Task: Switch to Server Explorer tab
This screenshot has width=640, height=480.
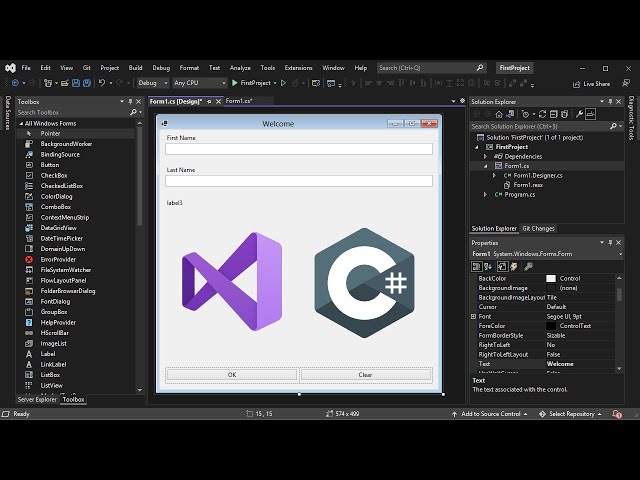Action: (37, 399)
